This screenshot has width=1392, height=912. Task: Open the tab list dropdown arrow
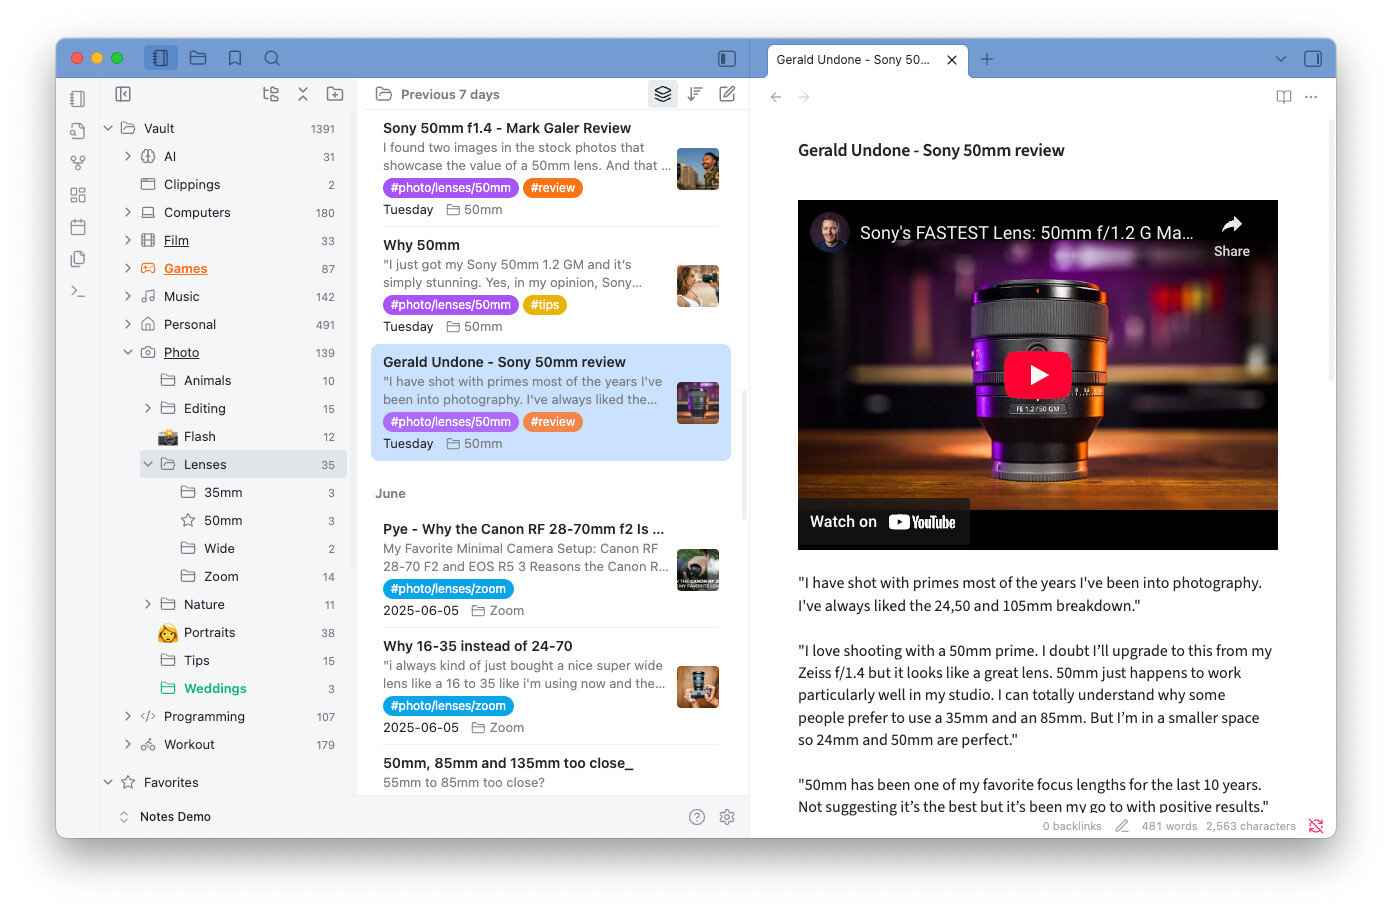(1281, 59)
